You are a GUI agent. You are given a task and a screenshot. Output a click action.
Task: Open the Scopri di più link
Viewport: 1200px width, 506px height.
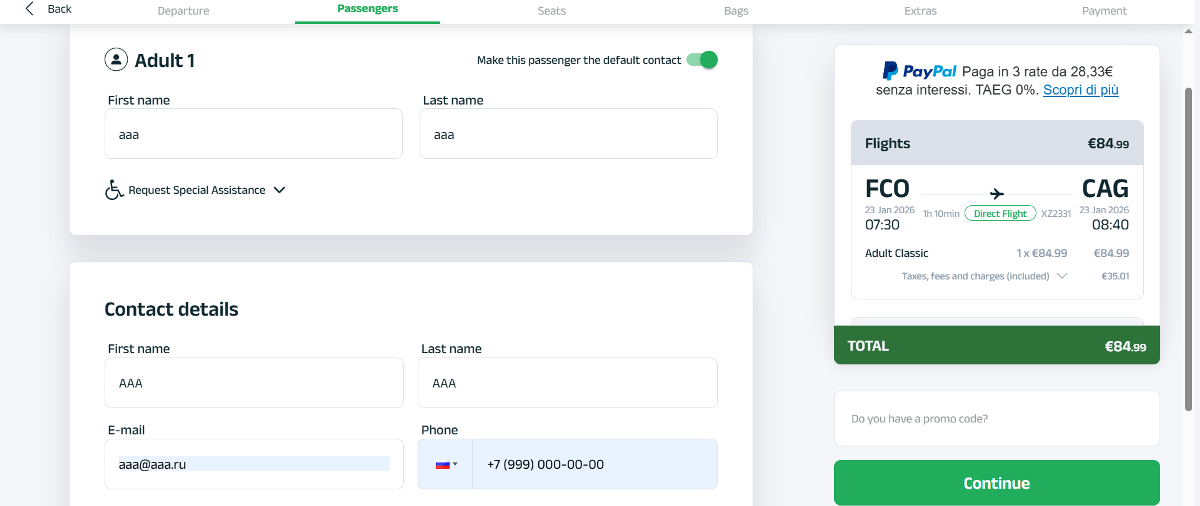[x=1081, y=90]
